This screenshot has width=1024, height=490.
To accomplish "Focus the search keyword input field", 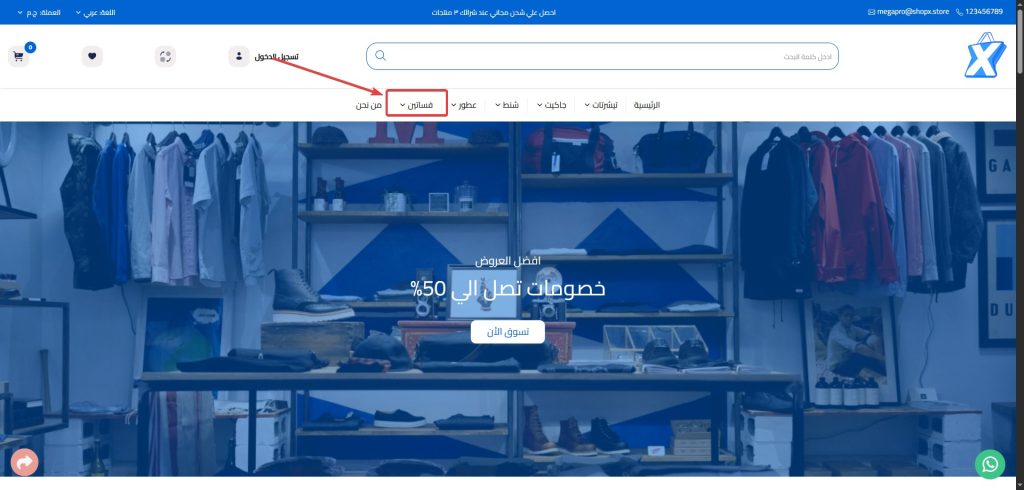I will [x=610, y=56].
